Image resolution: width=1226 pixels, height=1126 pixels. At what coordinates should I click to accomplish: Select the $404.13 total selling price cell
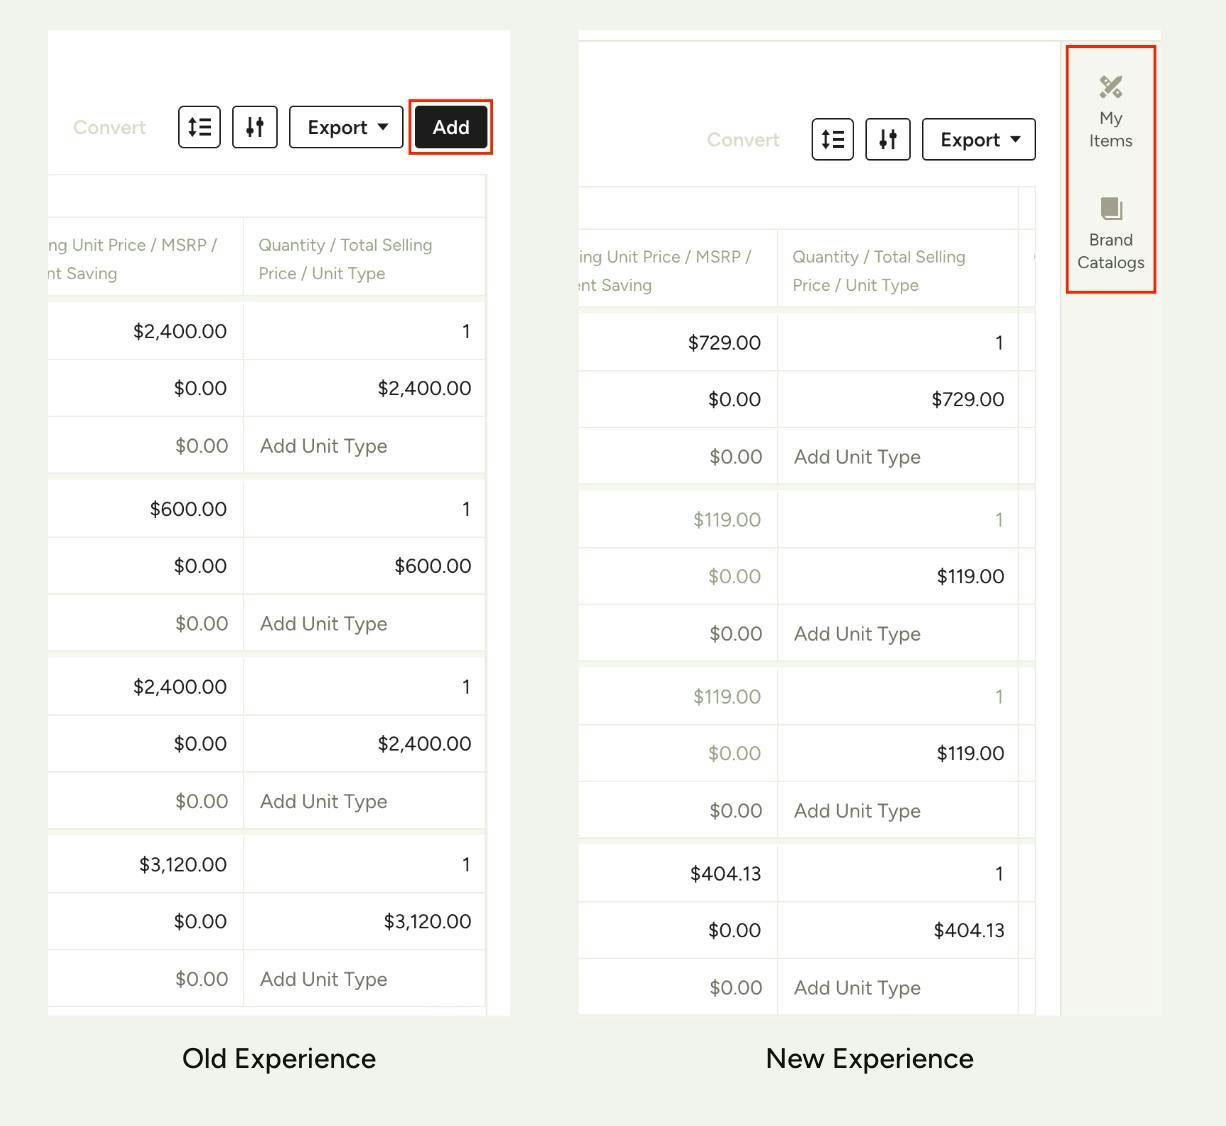(968, 931)
